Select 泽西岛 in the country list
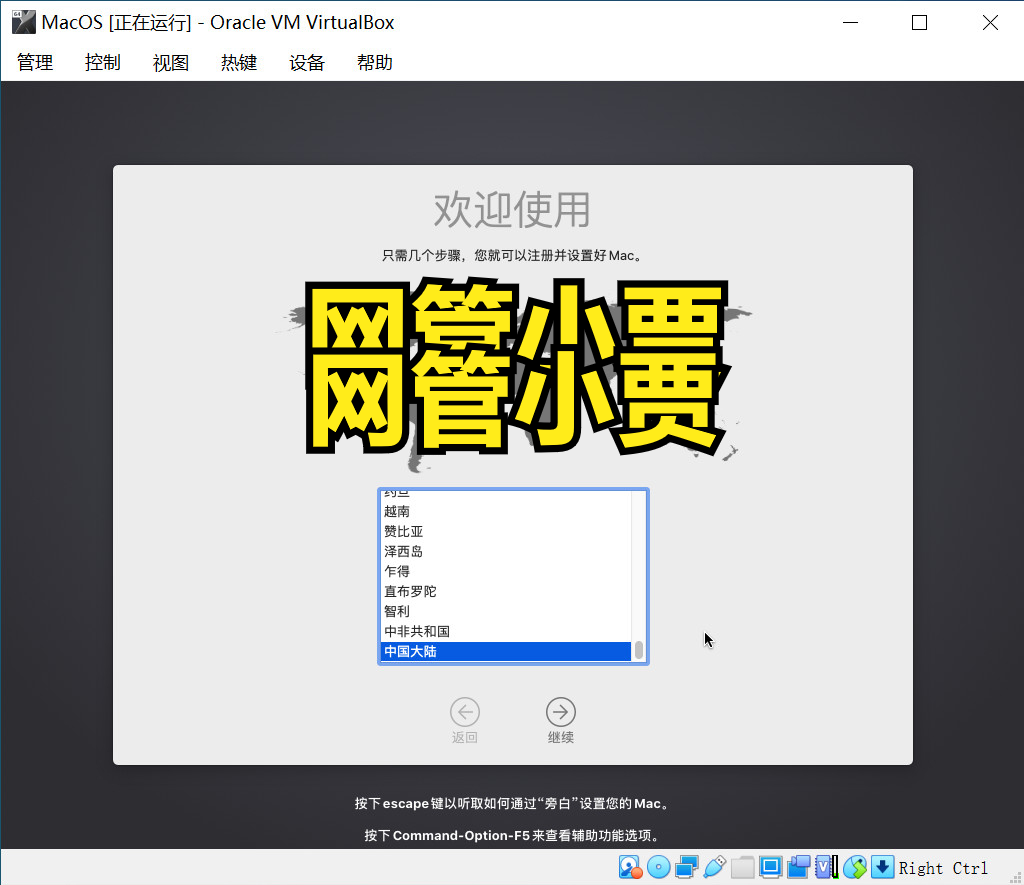1024x885 pixels. click(x=505, y=551)
